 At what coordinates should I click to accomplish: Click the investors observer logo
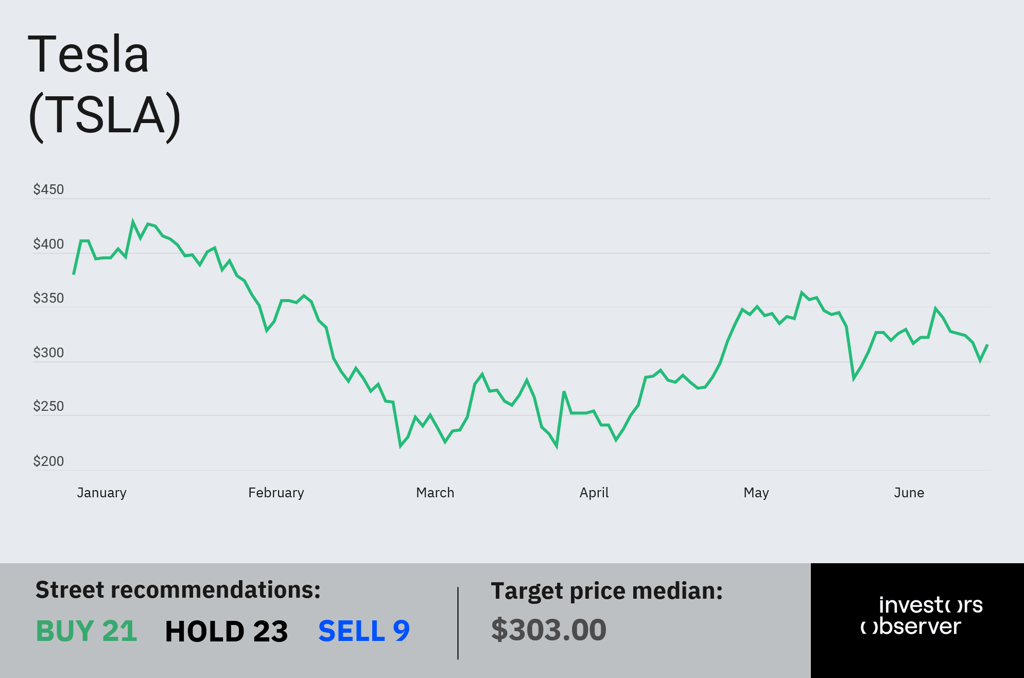pos(921,615)
